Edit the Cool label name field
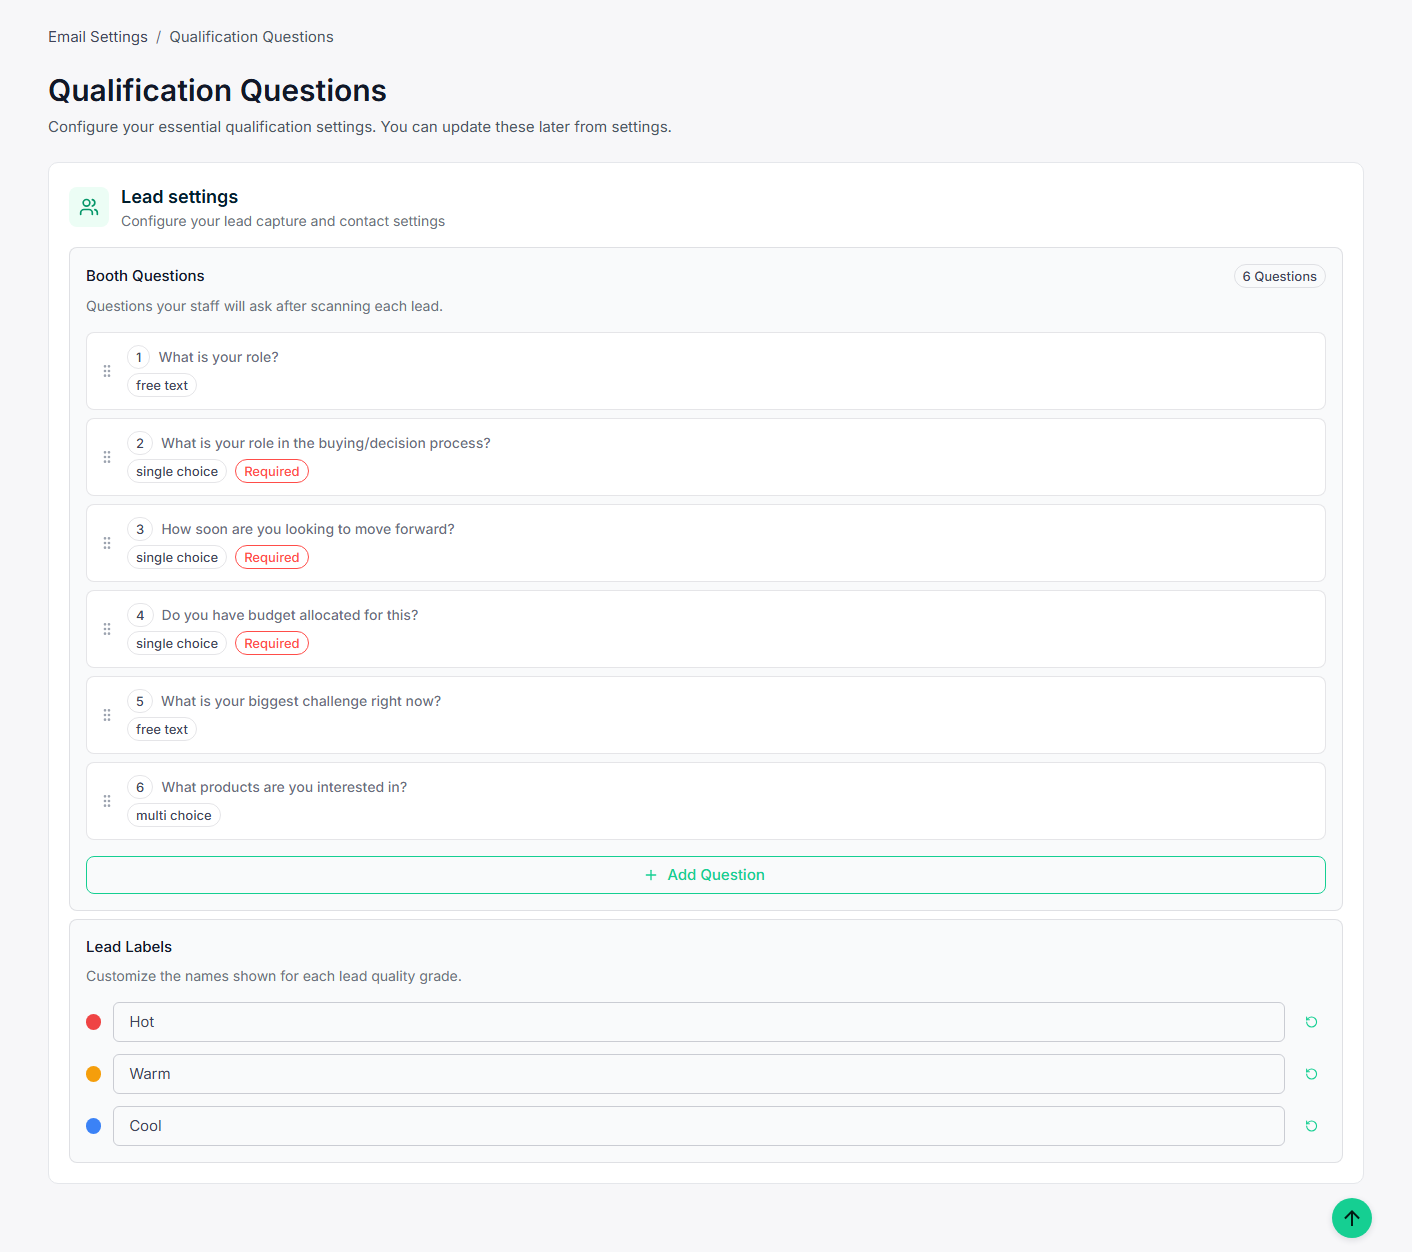This screenshot has height=1252, width=1412. coord(699,1126)
